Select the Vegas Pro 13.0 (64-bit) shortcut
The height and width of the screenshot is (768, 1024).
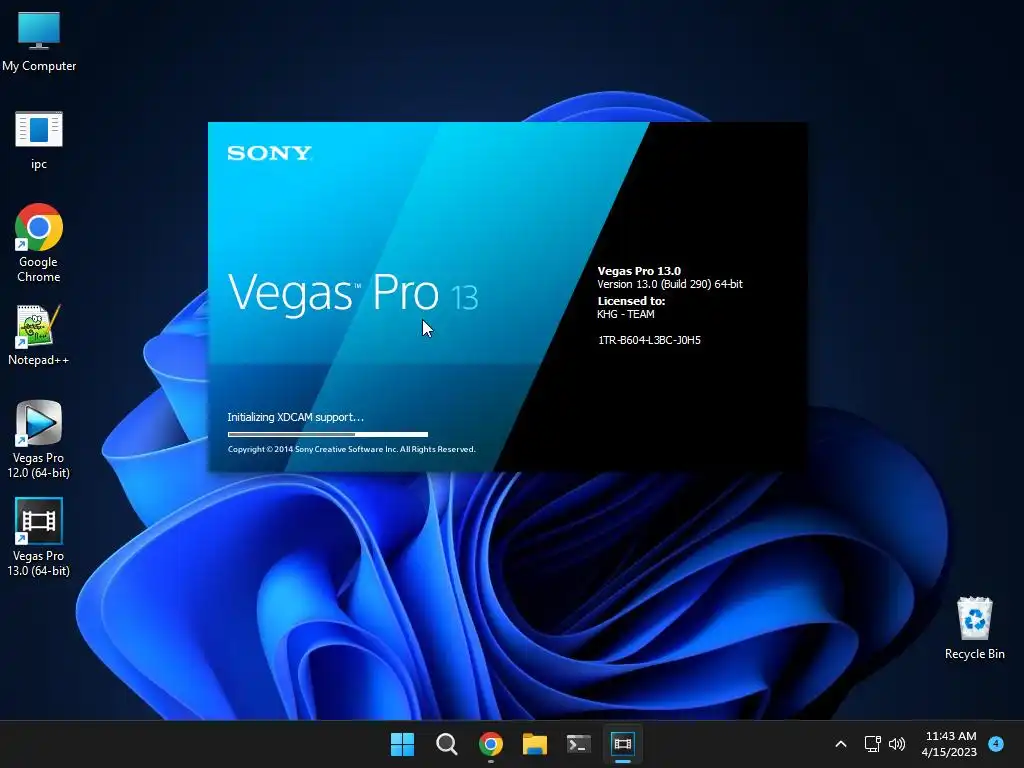39,537
